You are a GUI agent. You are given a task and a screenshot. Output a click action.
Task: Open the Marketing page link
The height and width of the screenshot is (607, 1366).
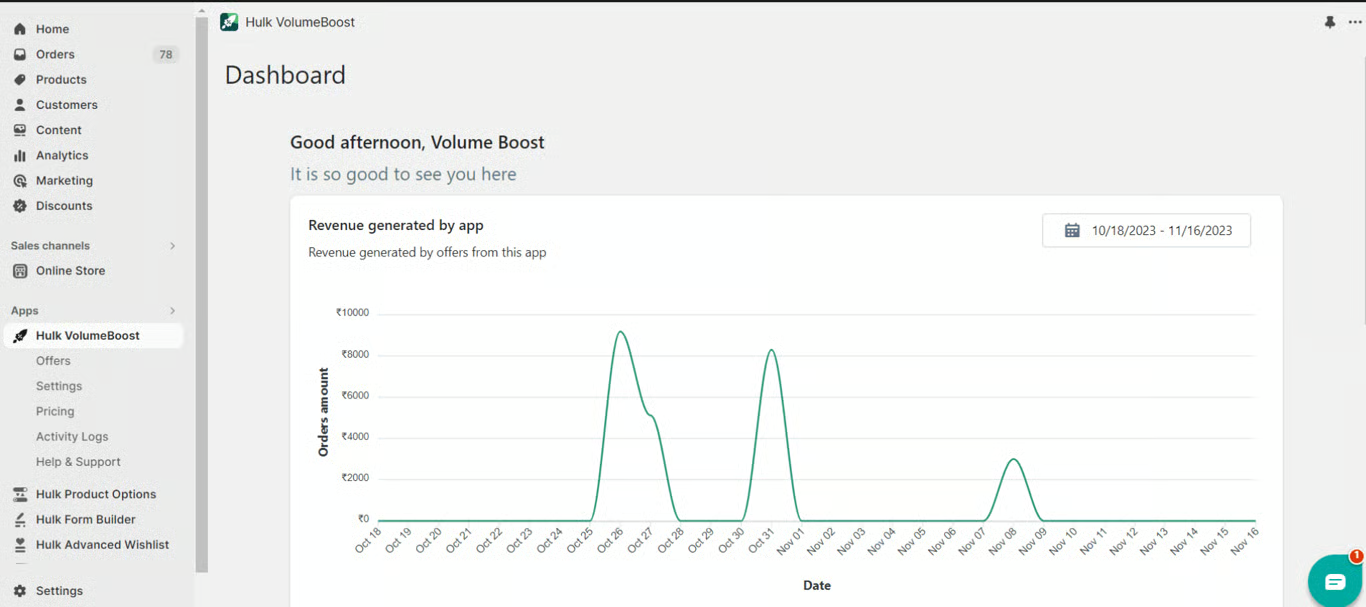pyautogui.click(x=64, y=180)
